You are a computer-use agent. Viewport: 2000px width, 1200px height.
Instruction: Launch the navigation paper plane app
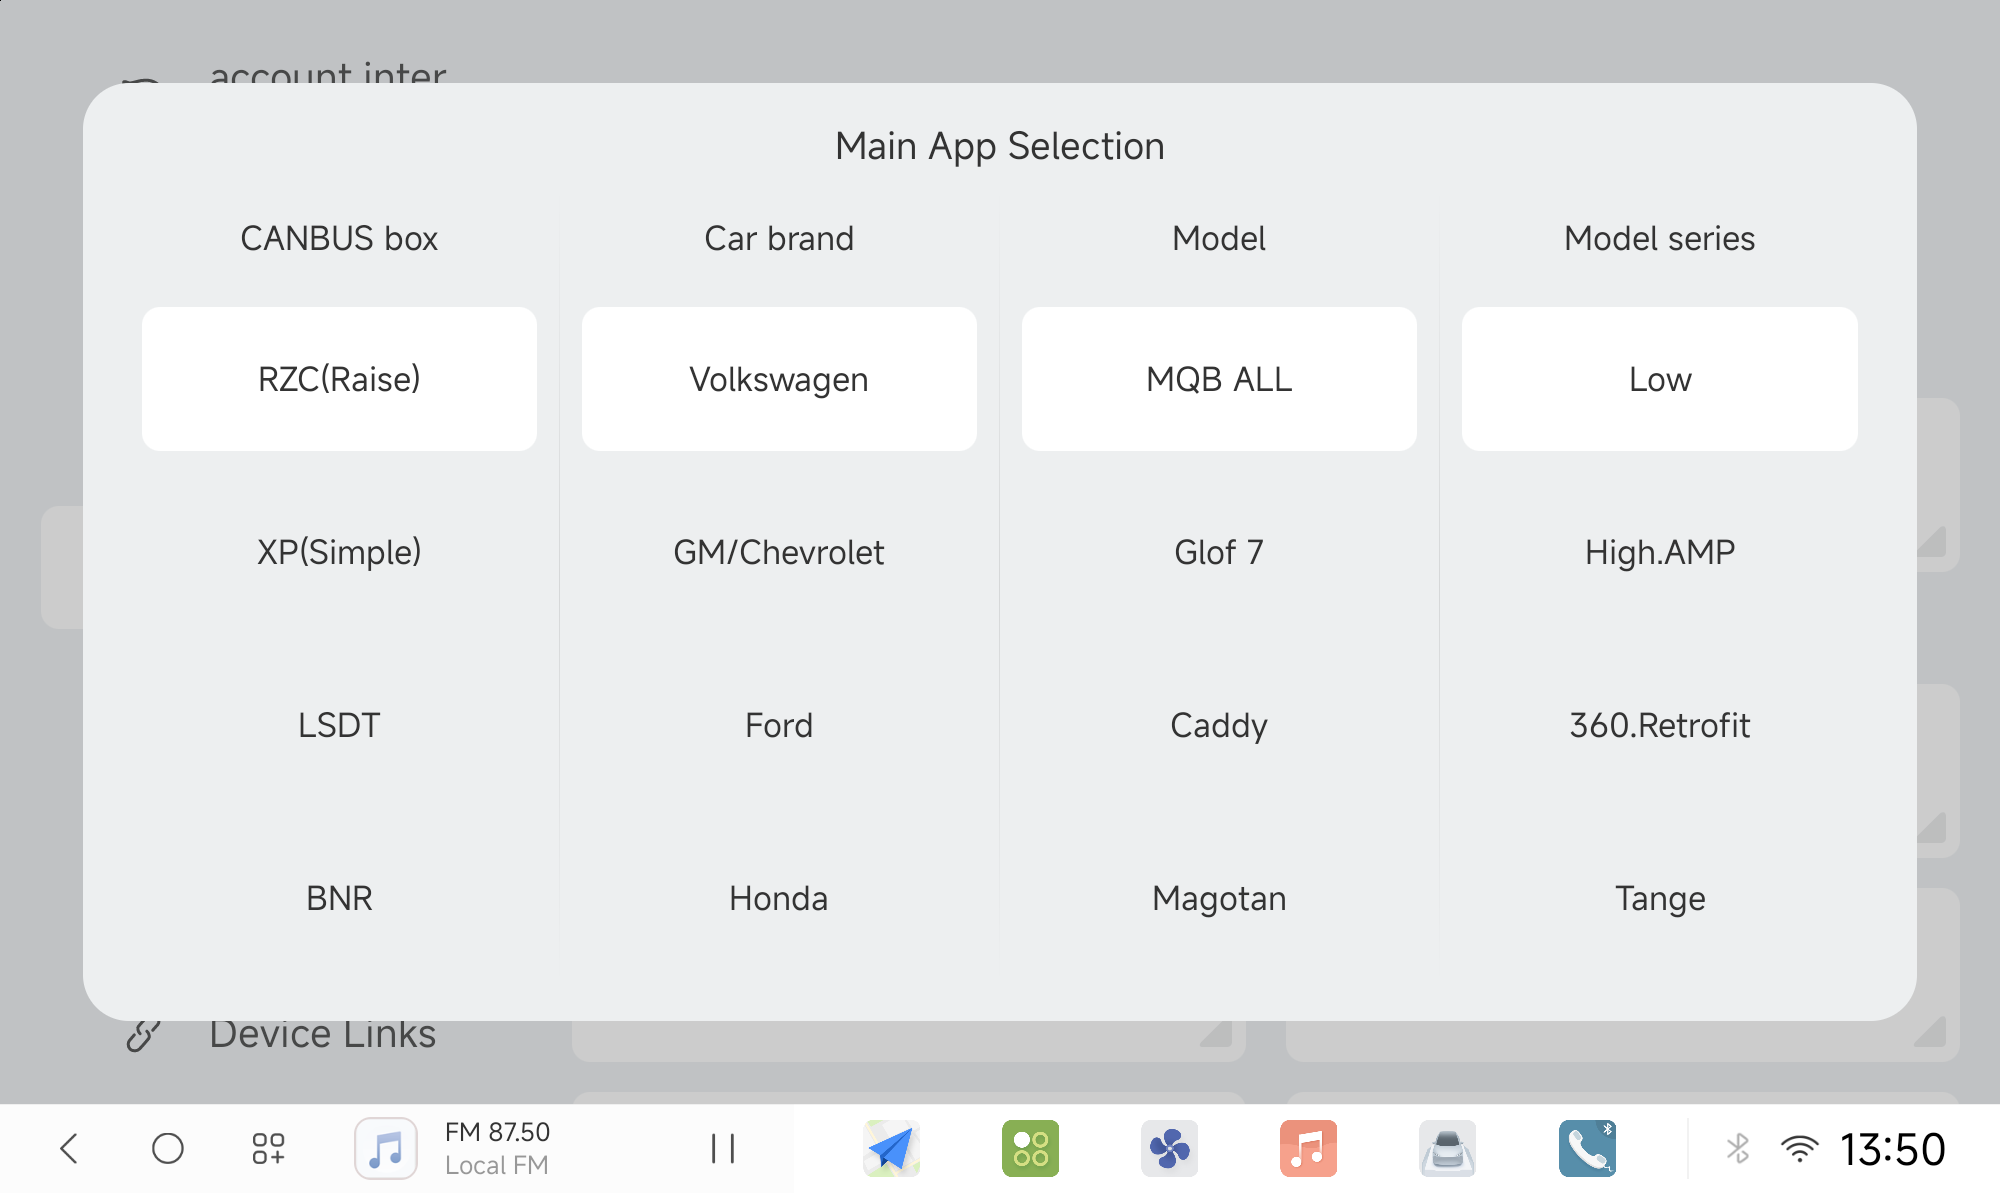(x=891, y=1148)
